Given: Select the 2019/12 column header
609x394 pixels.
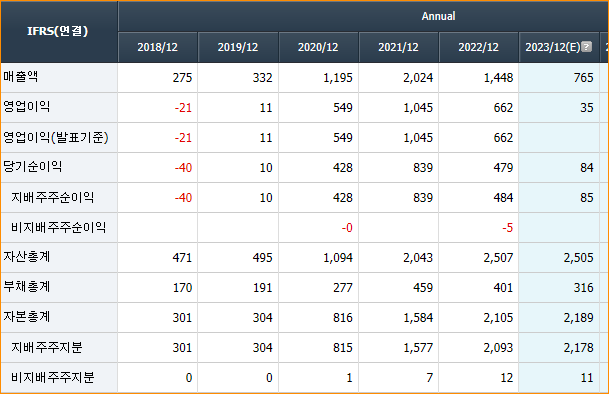Looking at the screenshot, I should 238,47.
